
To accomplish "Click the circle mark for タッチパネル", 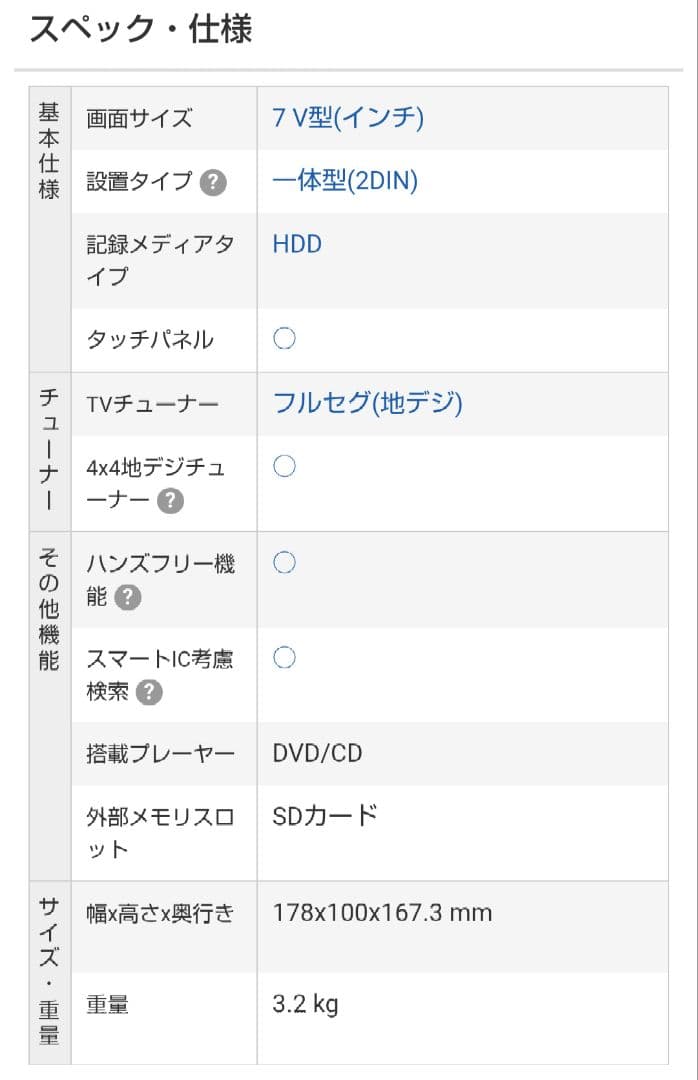I will 284,339.
